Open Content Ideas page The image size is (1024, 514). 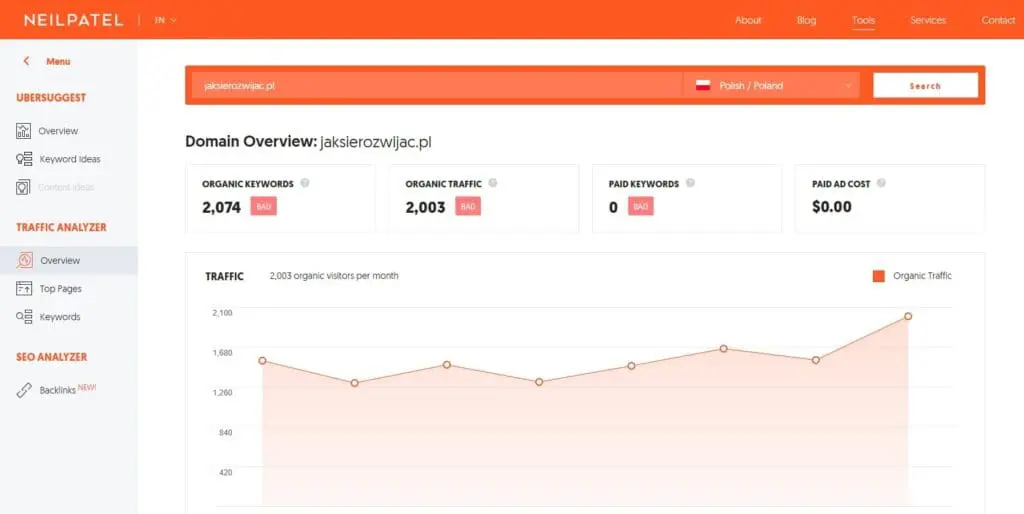coord(66,187)
